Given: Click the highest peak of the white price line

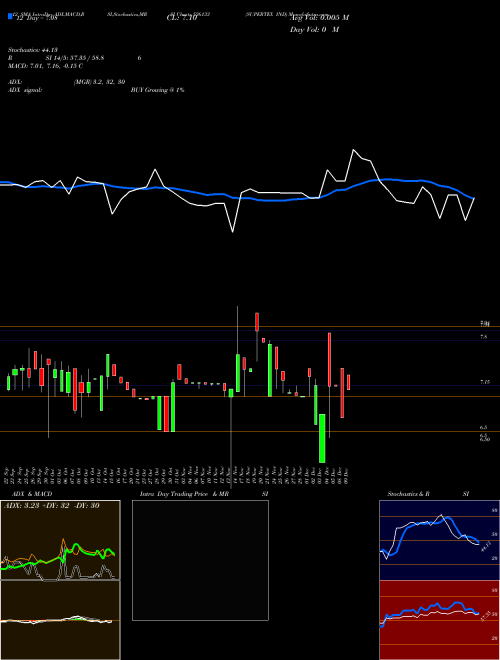Looking at the screenshot, I should coord(353,150).
